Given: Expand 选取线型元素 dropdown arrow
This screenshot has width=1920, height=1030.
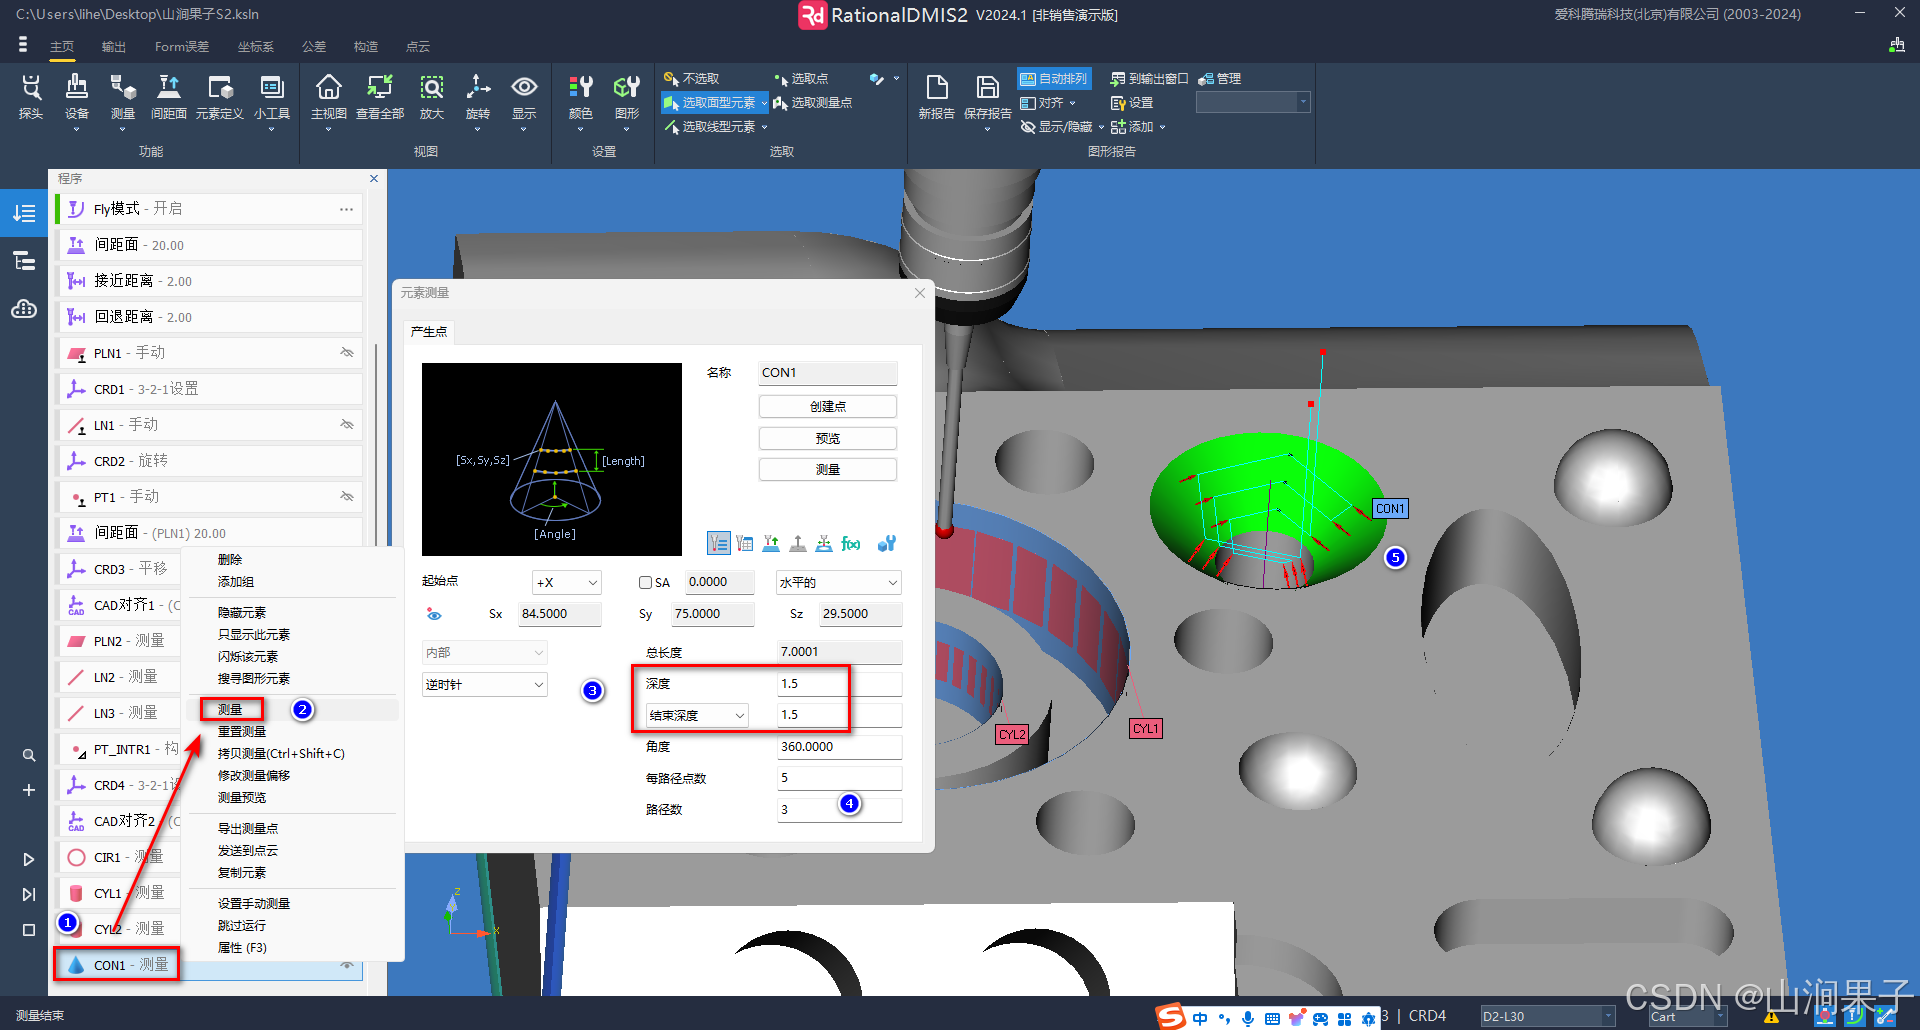Looking at the screenshot, I should (765, 127).
